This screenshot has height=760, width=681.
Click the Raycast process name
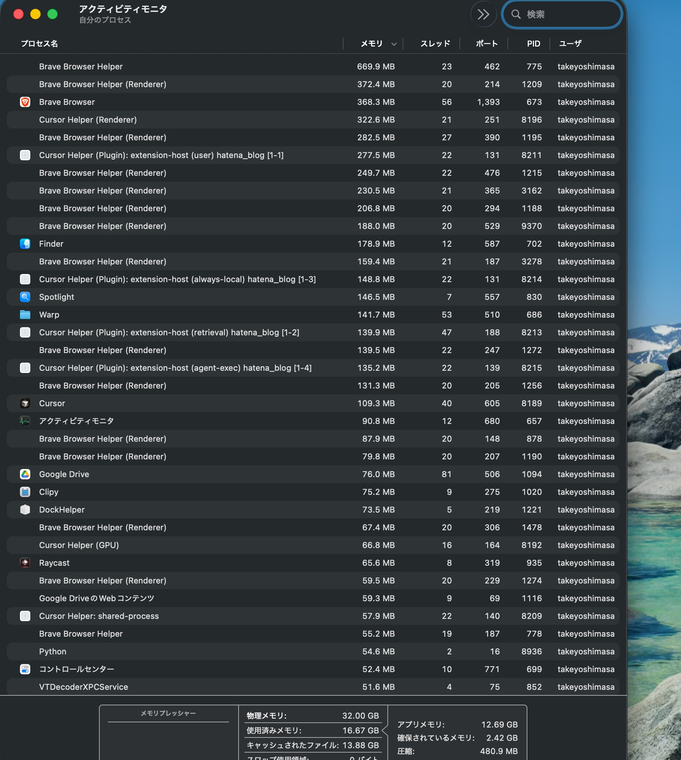click(54, 563)
